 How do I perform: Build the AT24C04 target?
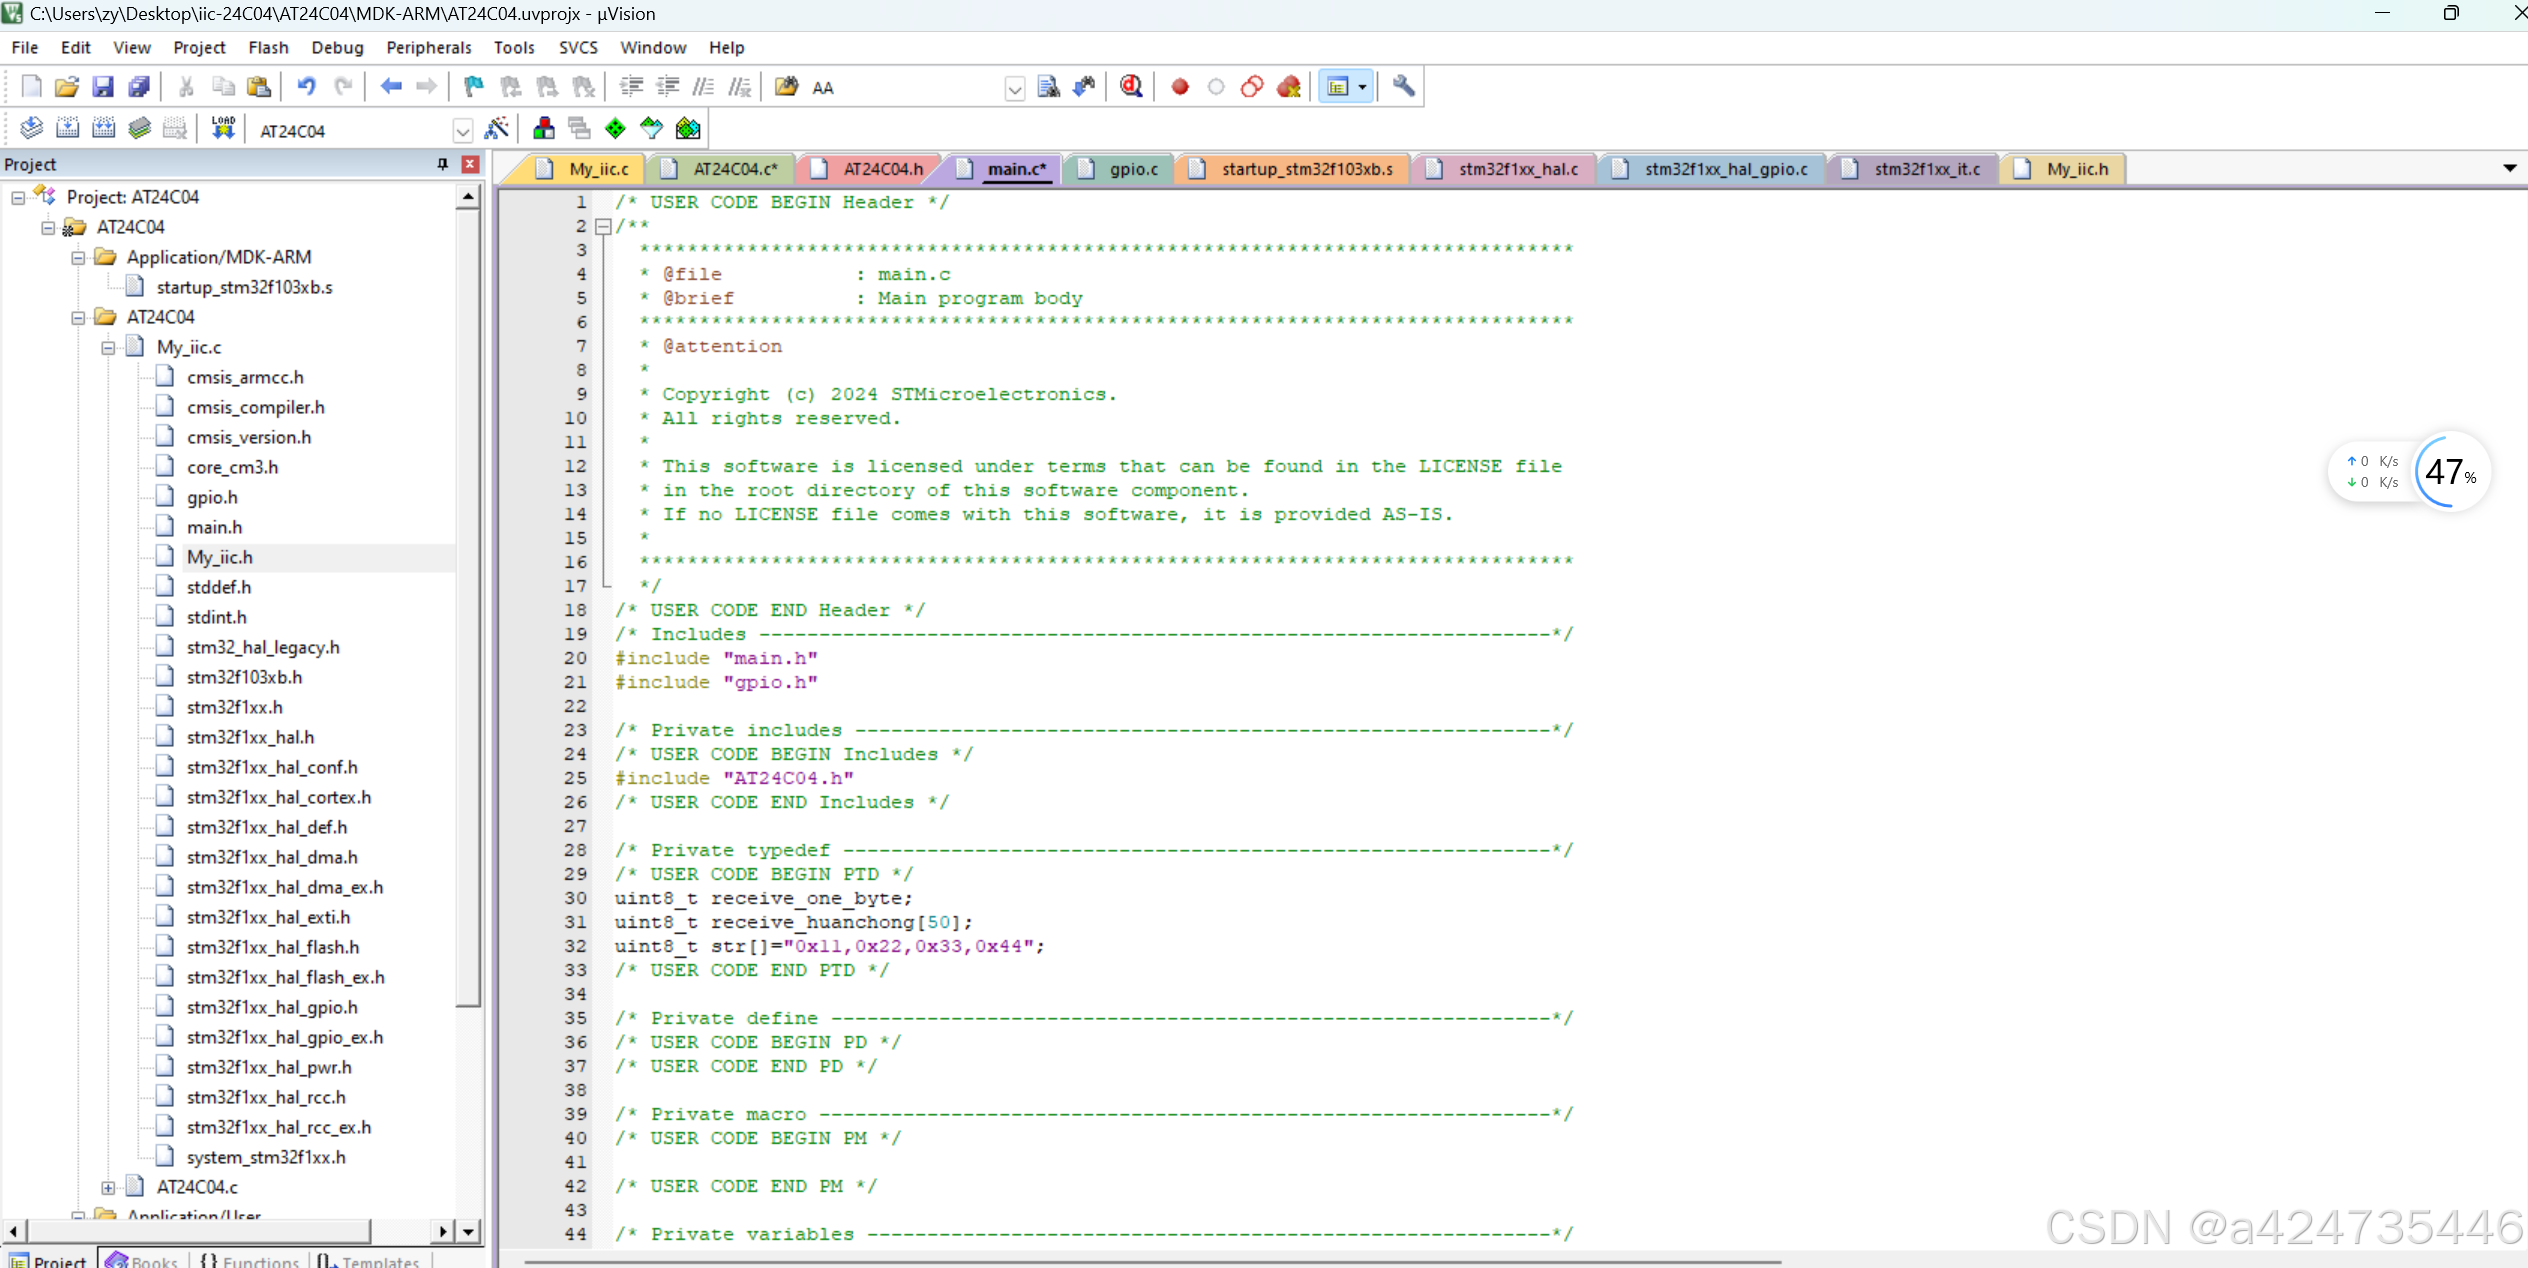(68, 127)
